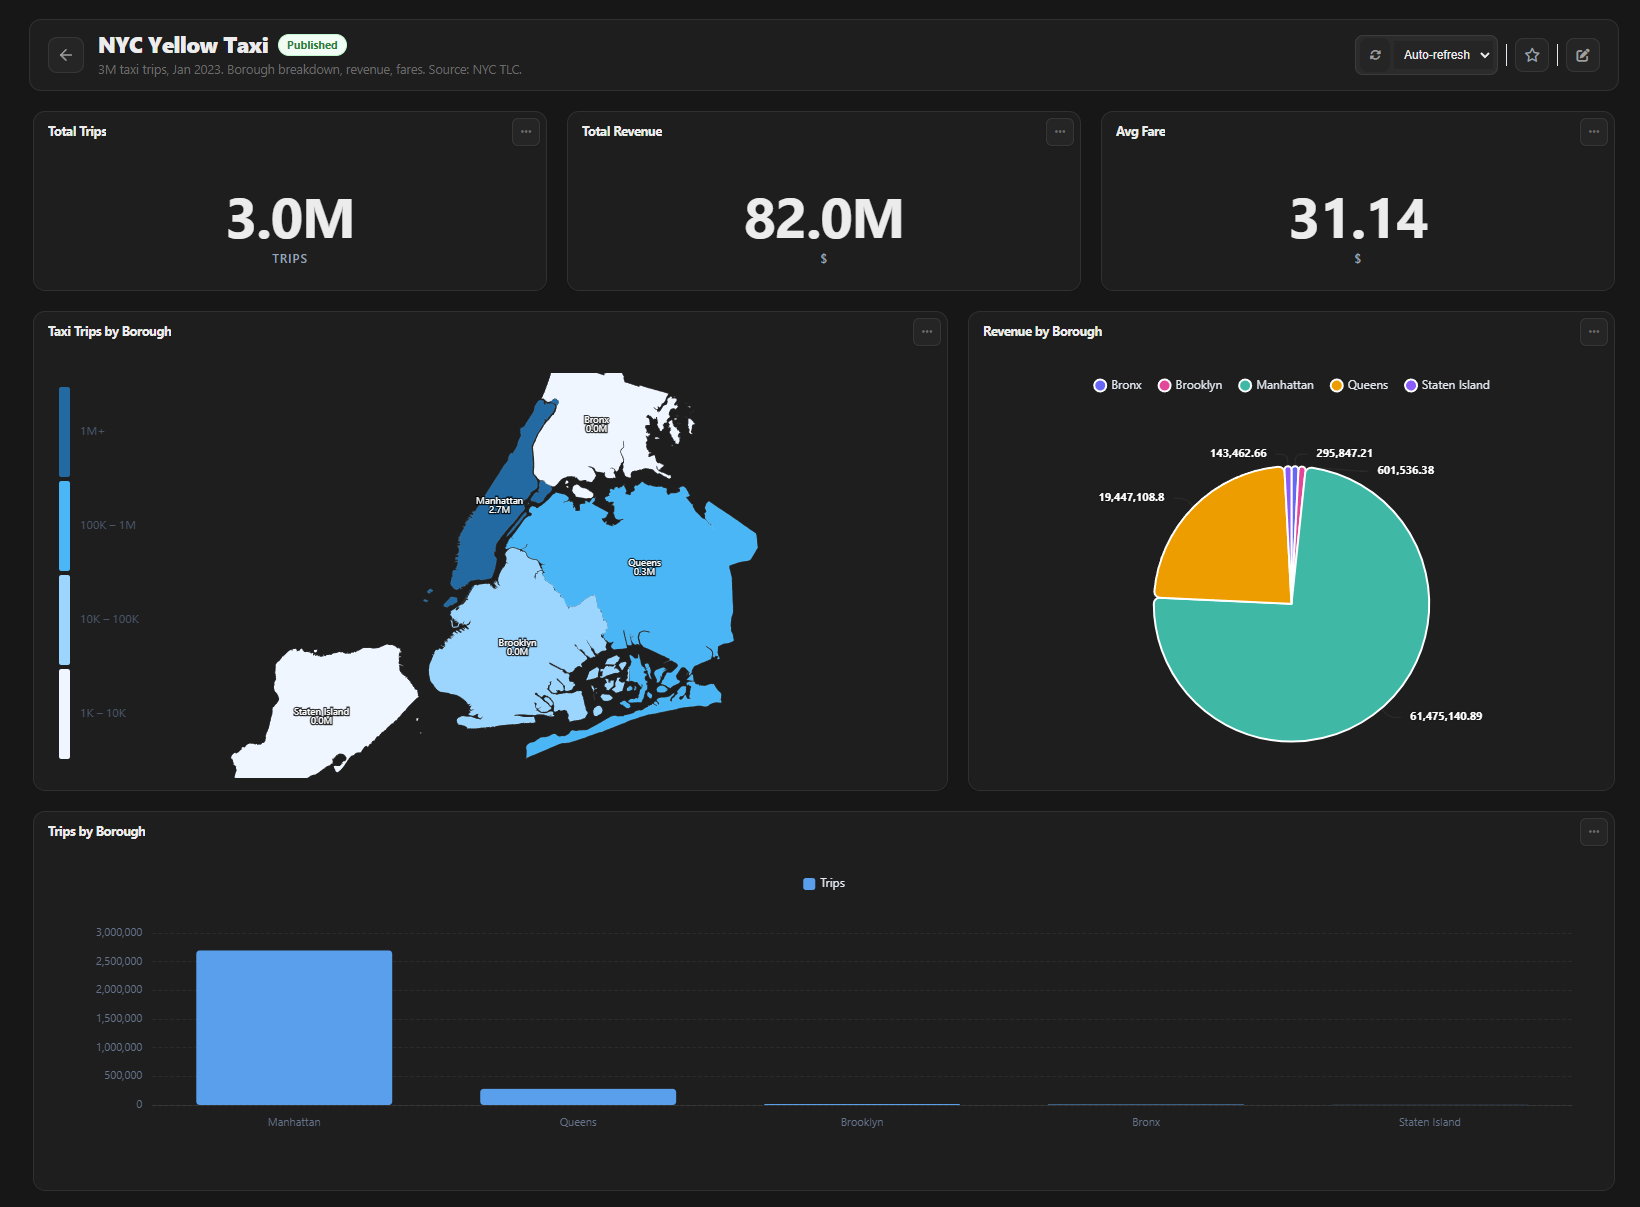
Task: Open Revenue by Borough options menu
Action: [1594, 332]
